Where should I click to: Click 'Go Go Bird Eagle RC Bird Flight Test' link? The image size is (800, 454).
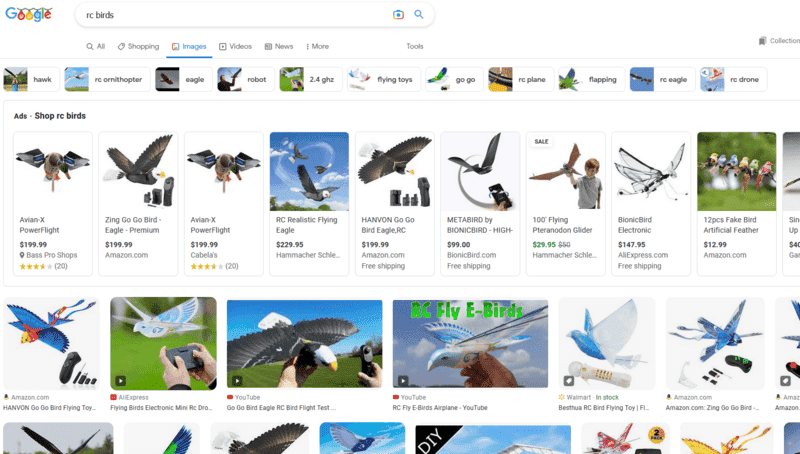click(282, 408)
